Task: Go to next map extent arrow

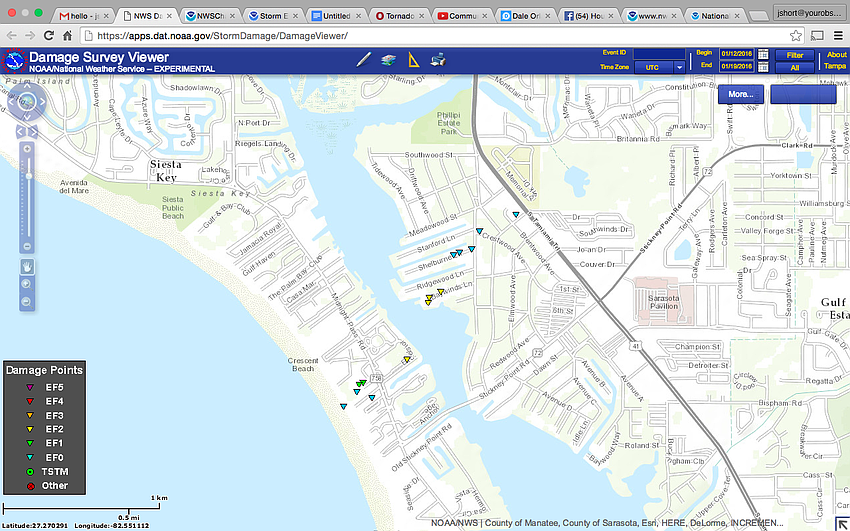Action: click(33, 132)
